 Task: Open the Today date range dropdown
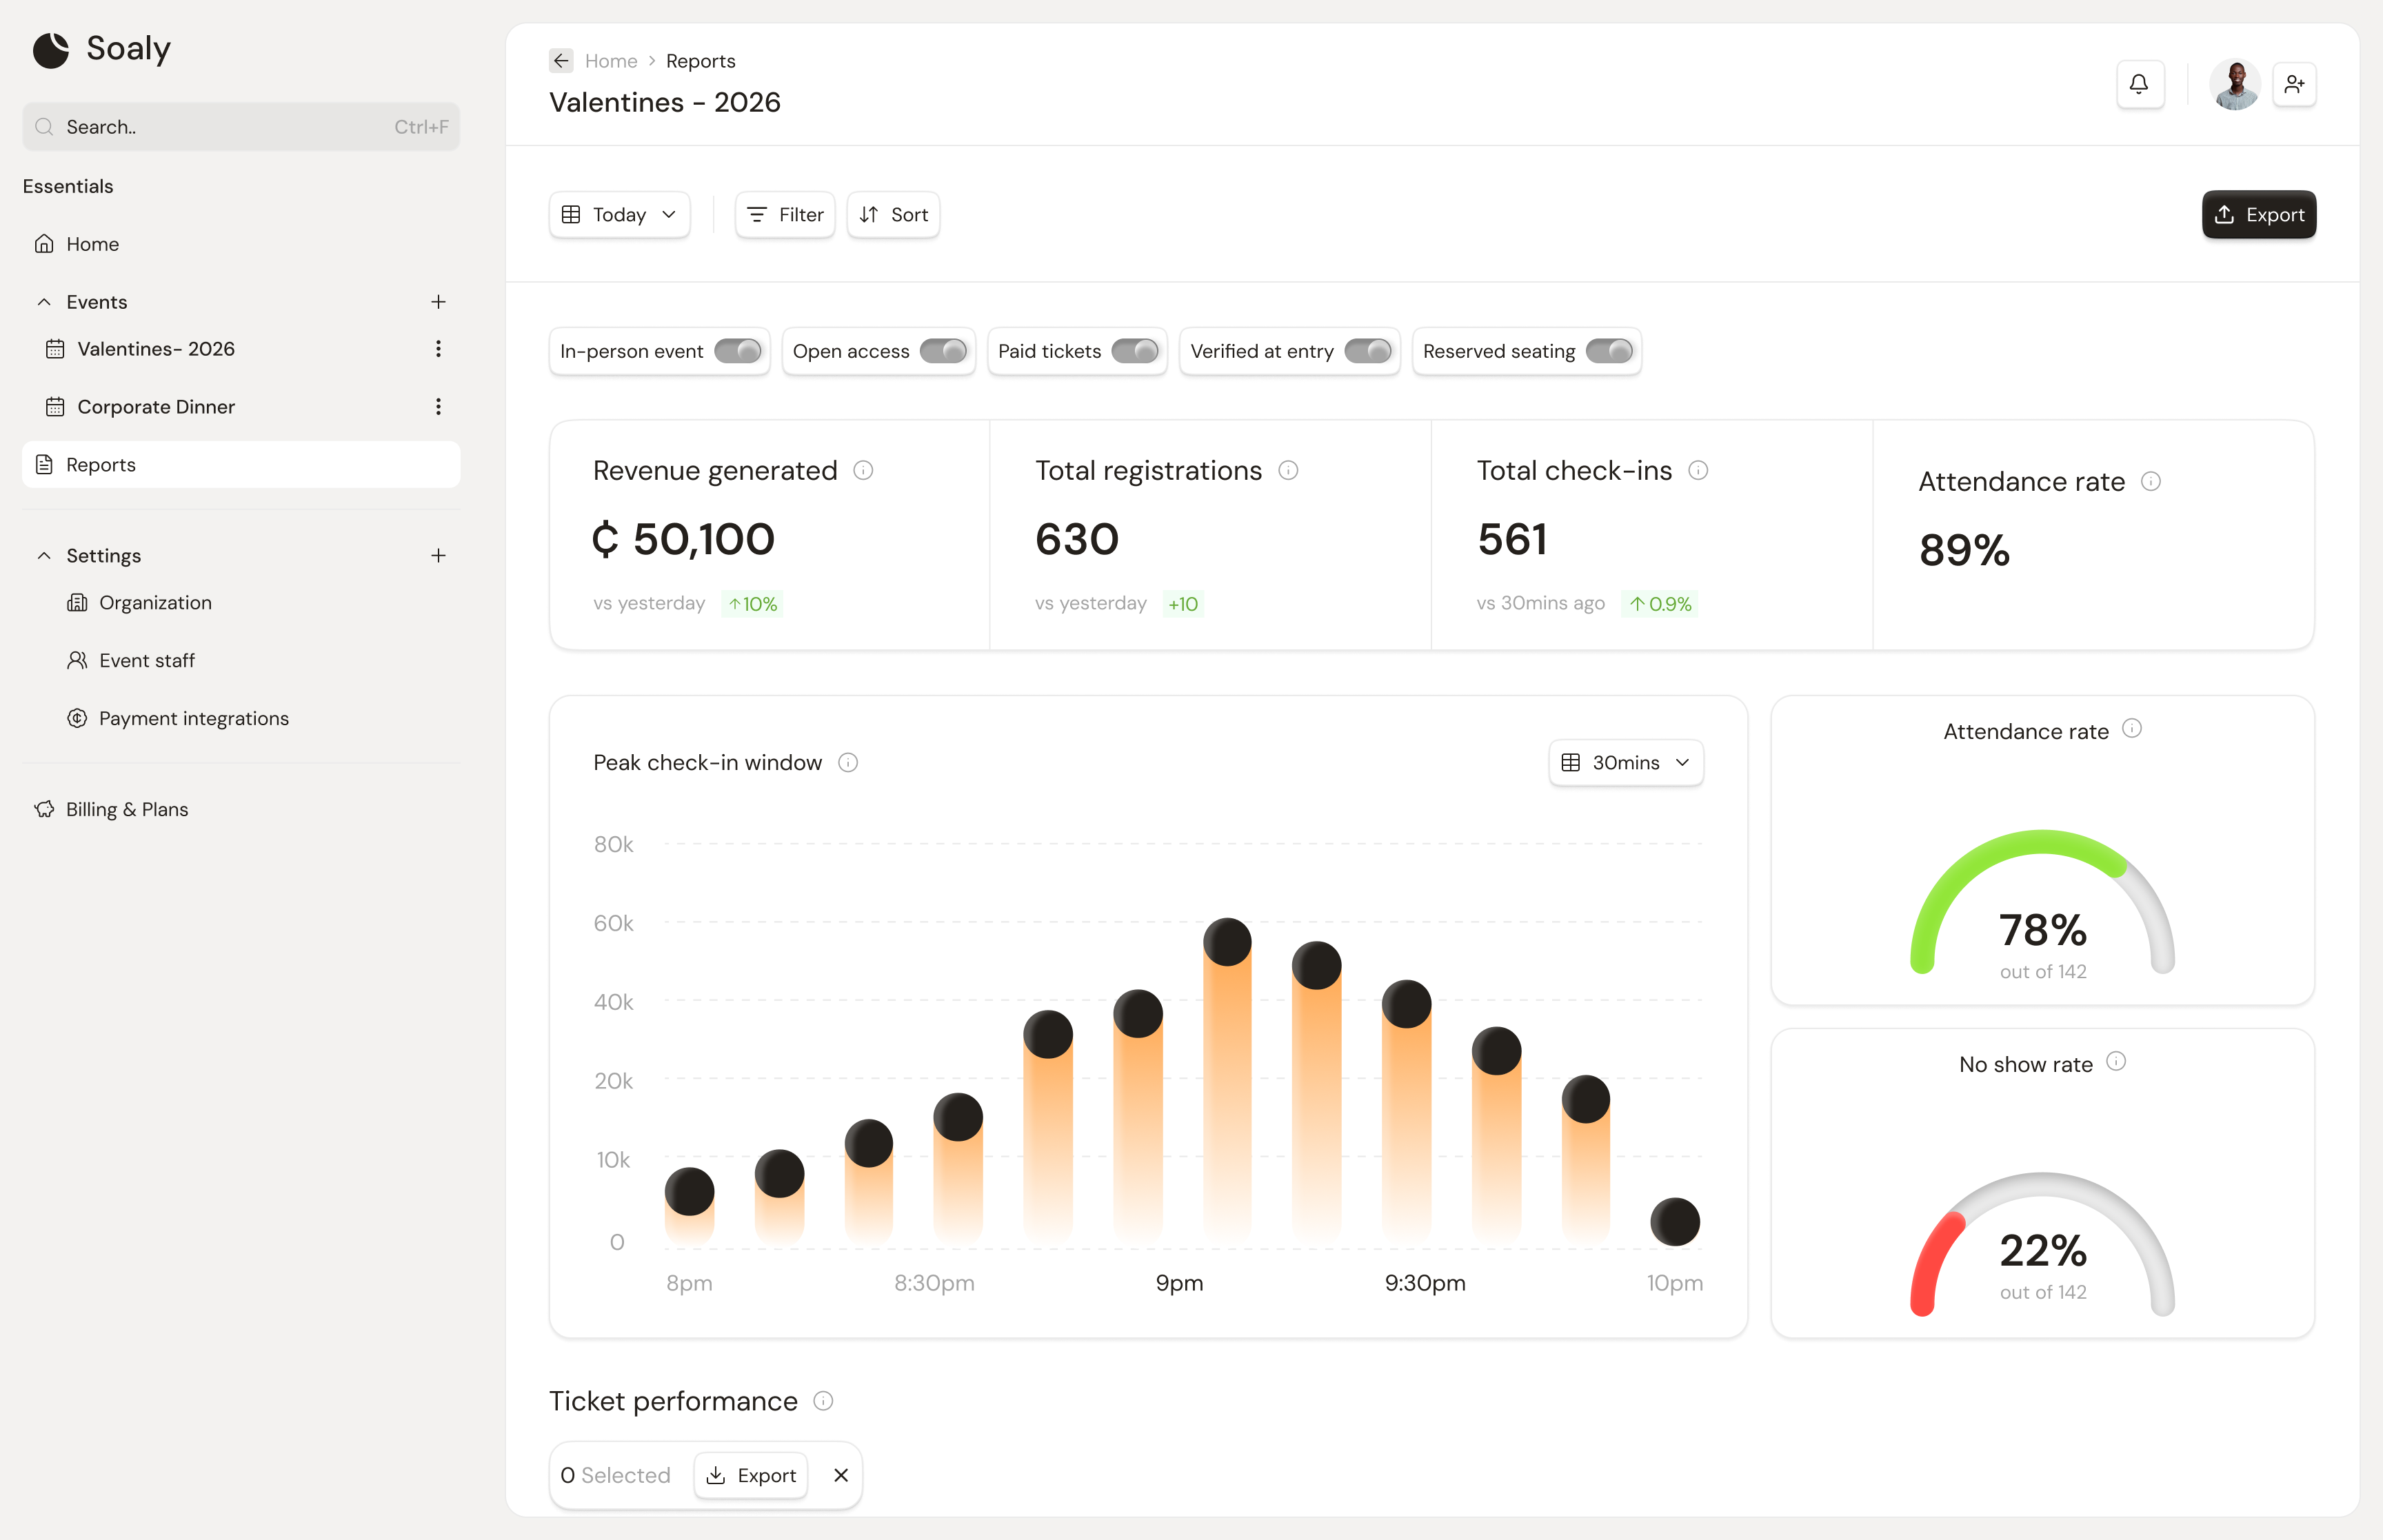coord(619,215)
